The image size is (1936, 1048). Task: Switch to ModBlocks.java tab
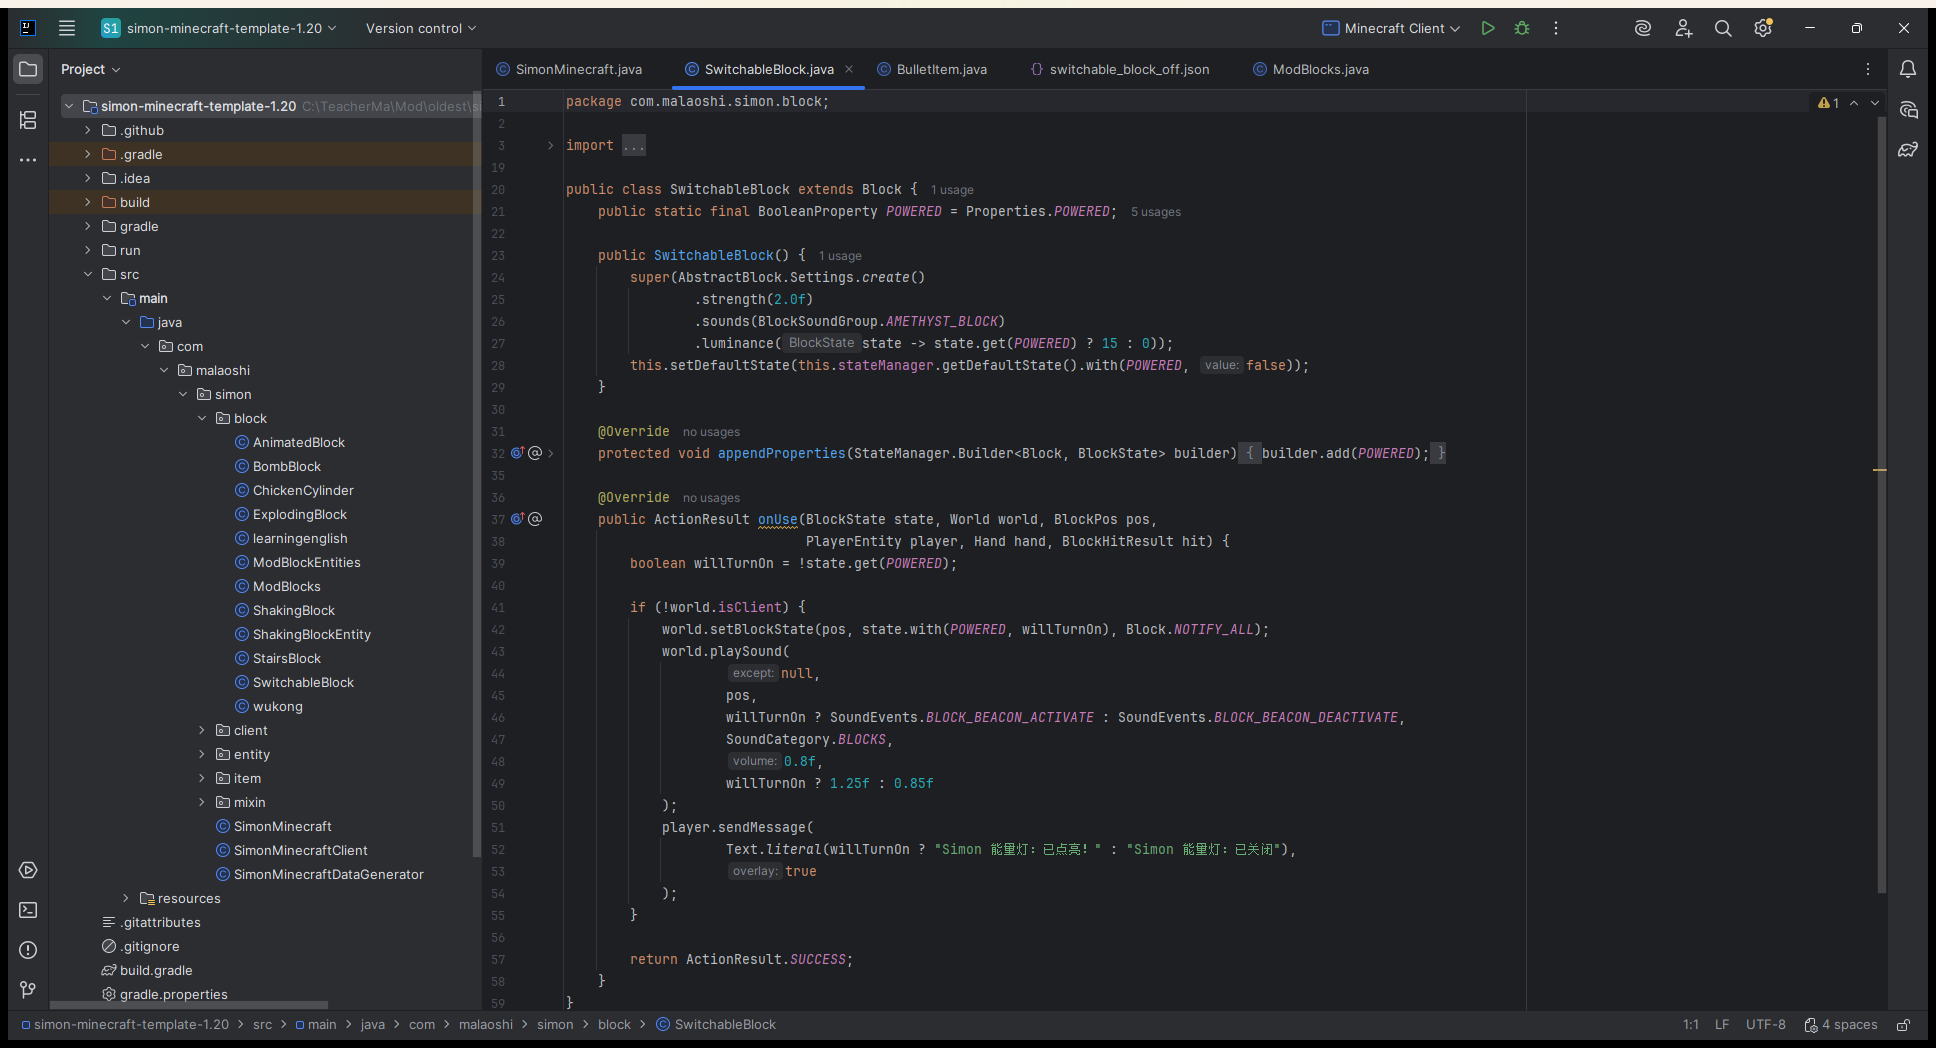tap(1310, 69)
